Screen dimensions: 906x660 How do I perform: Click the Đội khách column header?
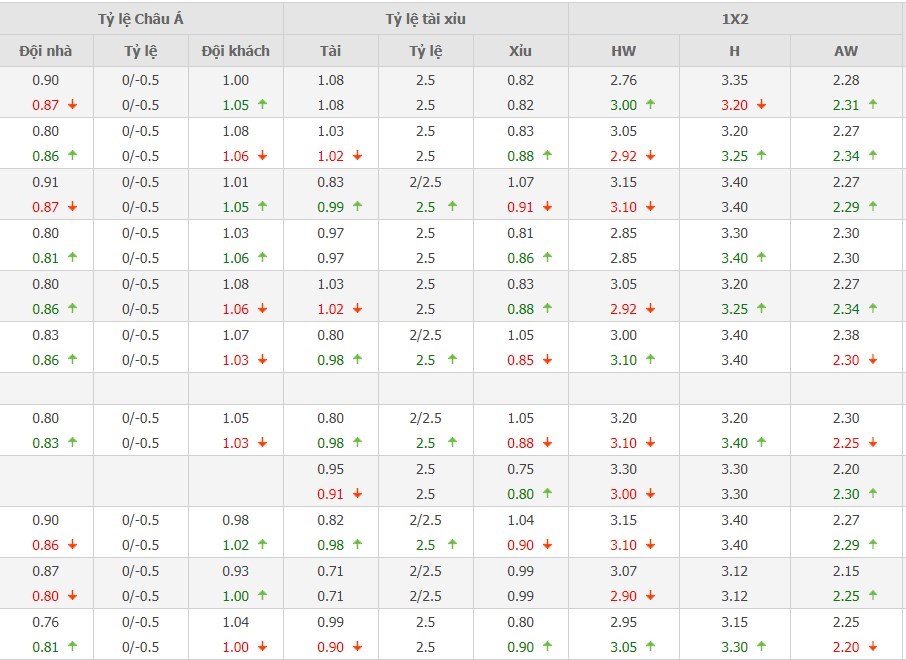(x=235, y=51)
